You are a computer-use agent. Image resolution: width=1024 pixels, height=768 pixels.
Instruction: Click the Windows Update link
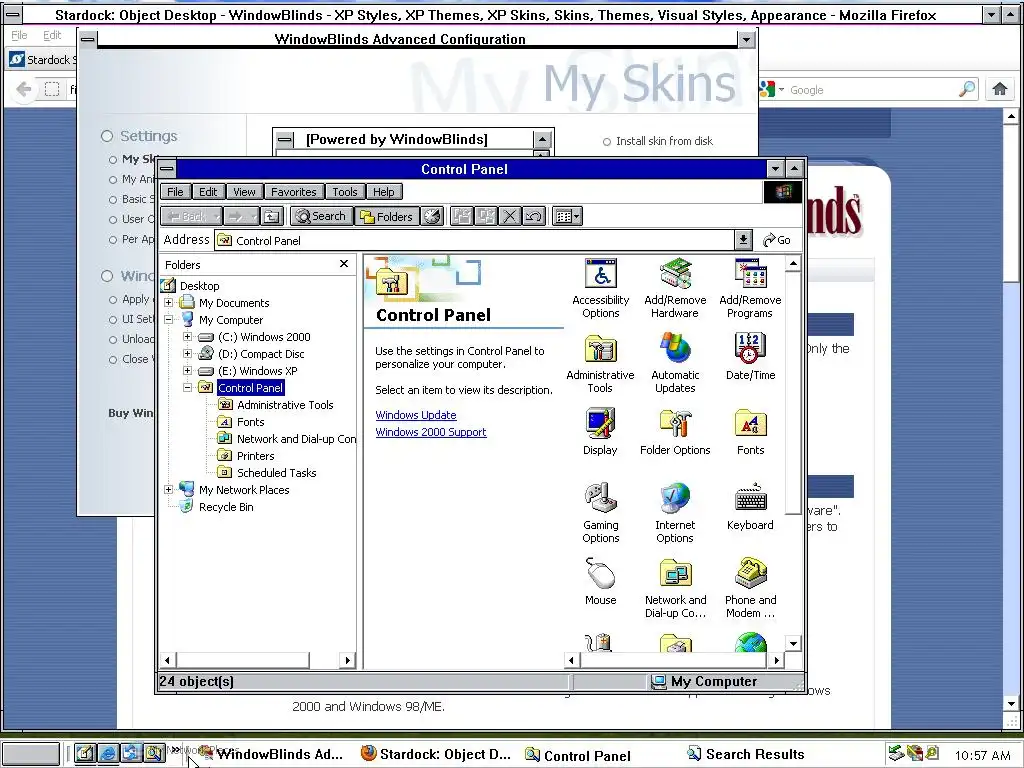(416, 415)
